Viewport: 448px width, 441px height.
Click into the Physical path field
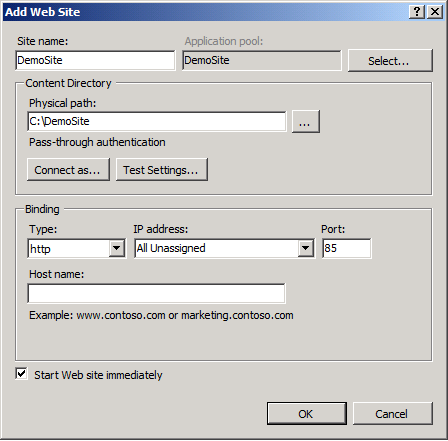[x=157, y=121]
